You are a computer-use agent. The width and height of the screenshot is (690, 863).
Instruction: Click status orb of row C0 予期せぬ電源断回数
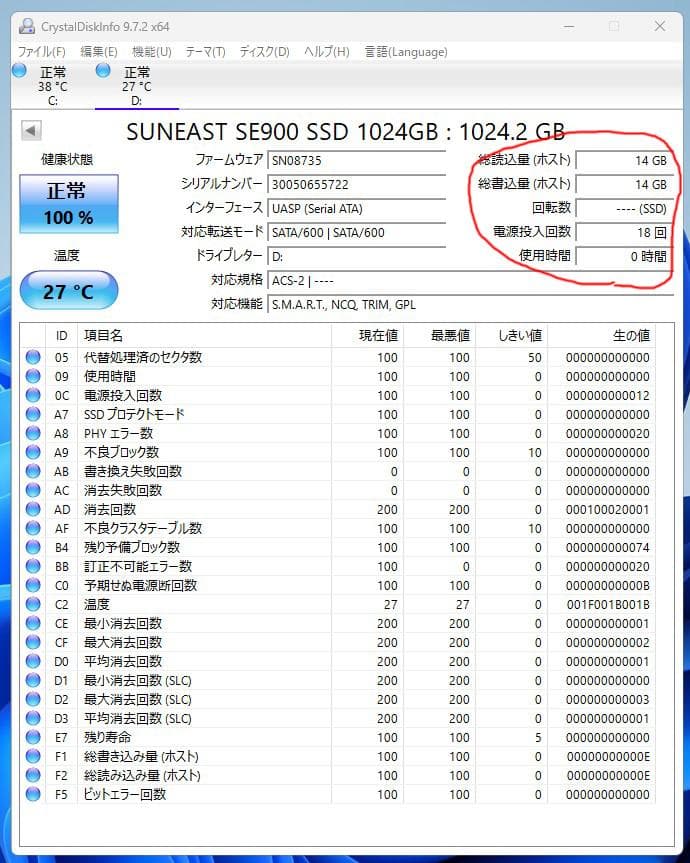coord(33,585)
